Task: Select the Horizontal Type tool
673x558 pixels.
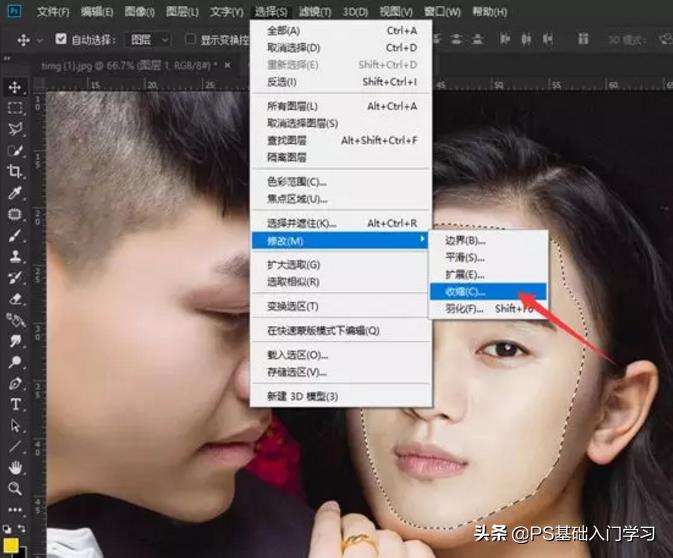Action: (16, 404)
